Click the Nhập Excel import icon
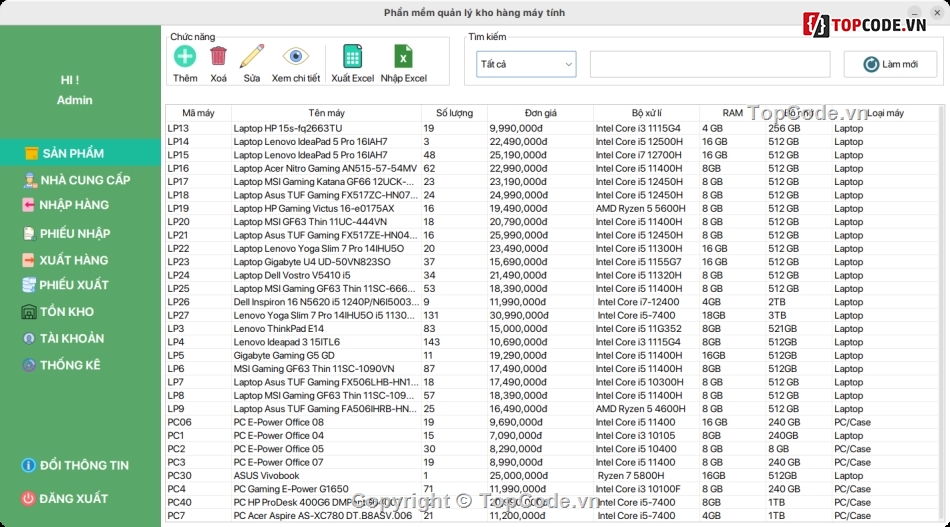The width and height of the screenshot is (950, 527). pos(404,56)
